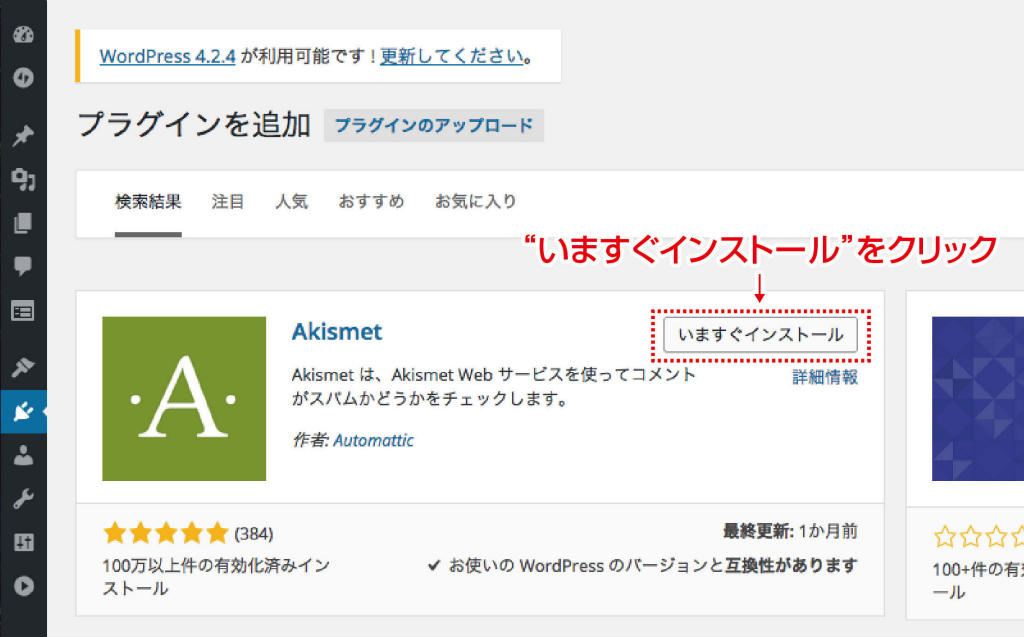This screenshot has width=1024, height=637.
Task: Open Tools using the wrench icon
Action: pos(23,498)
